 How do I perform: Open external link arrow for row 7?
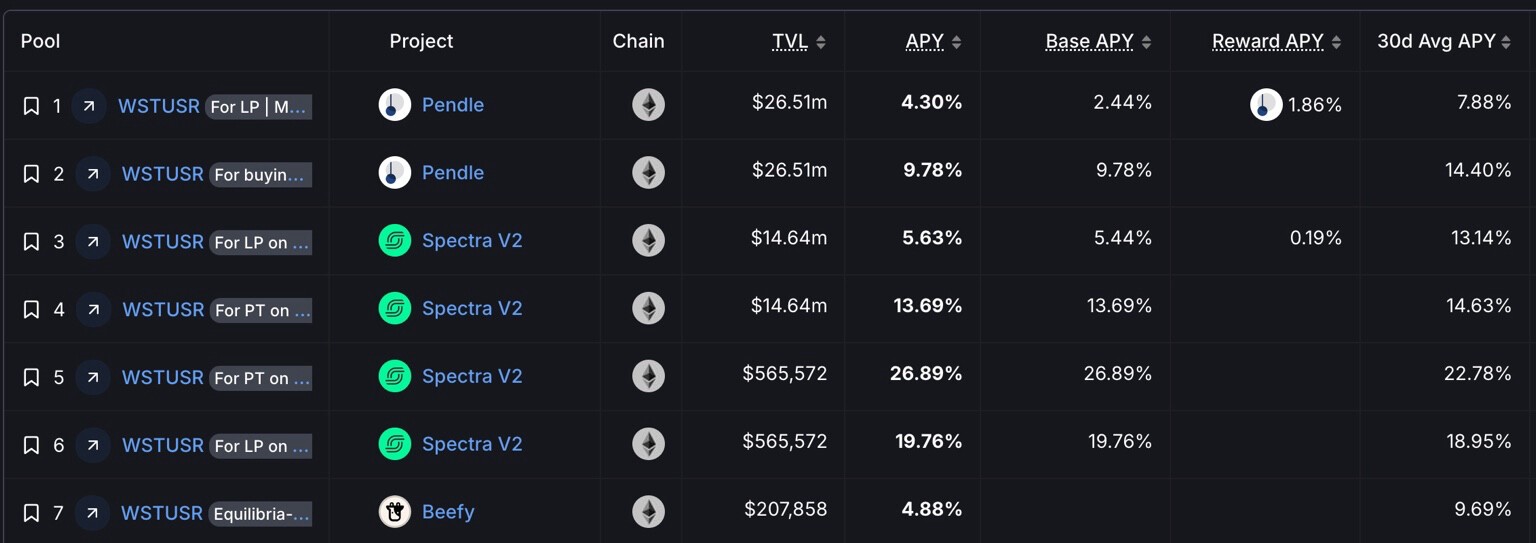point(91,513)
